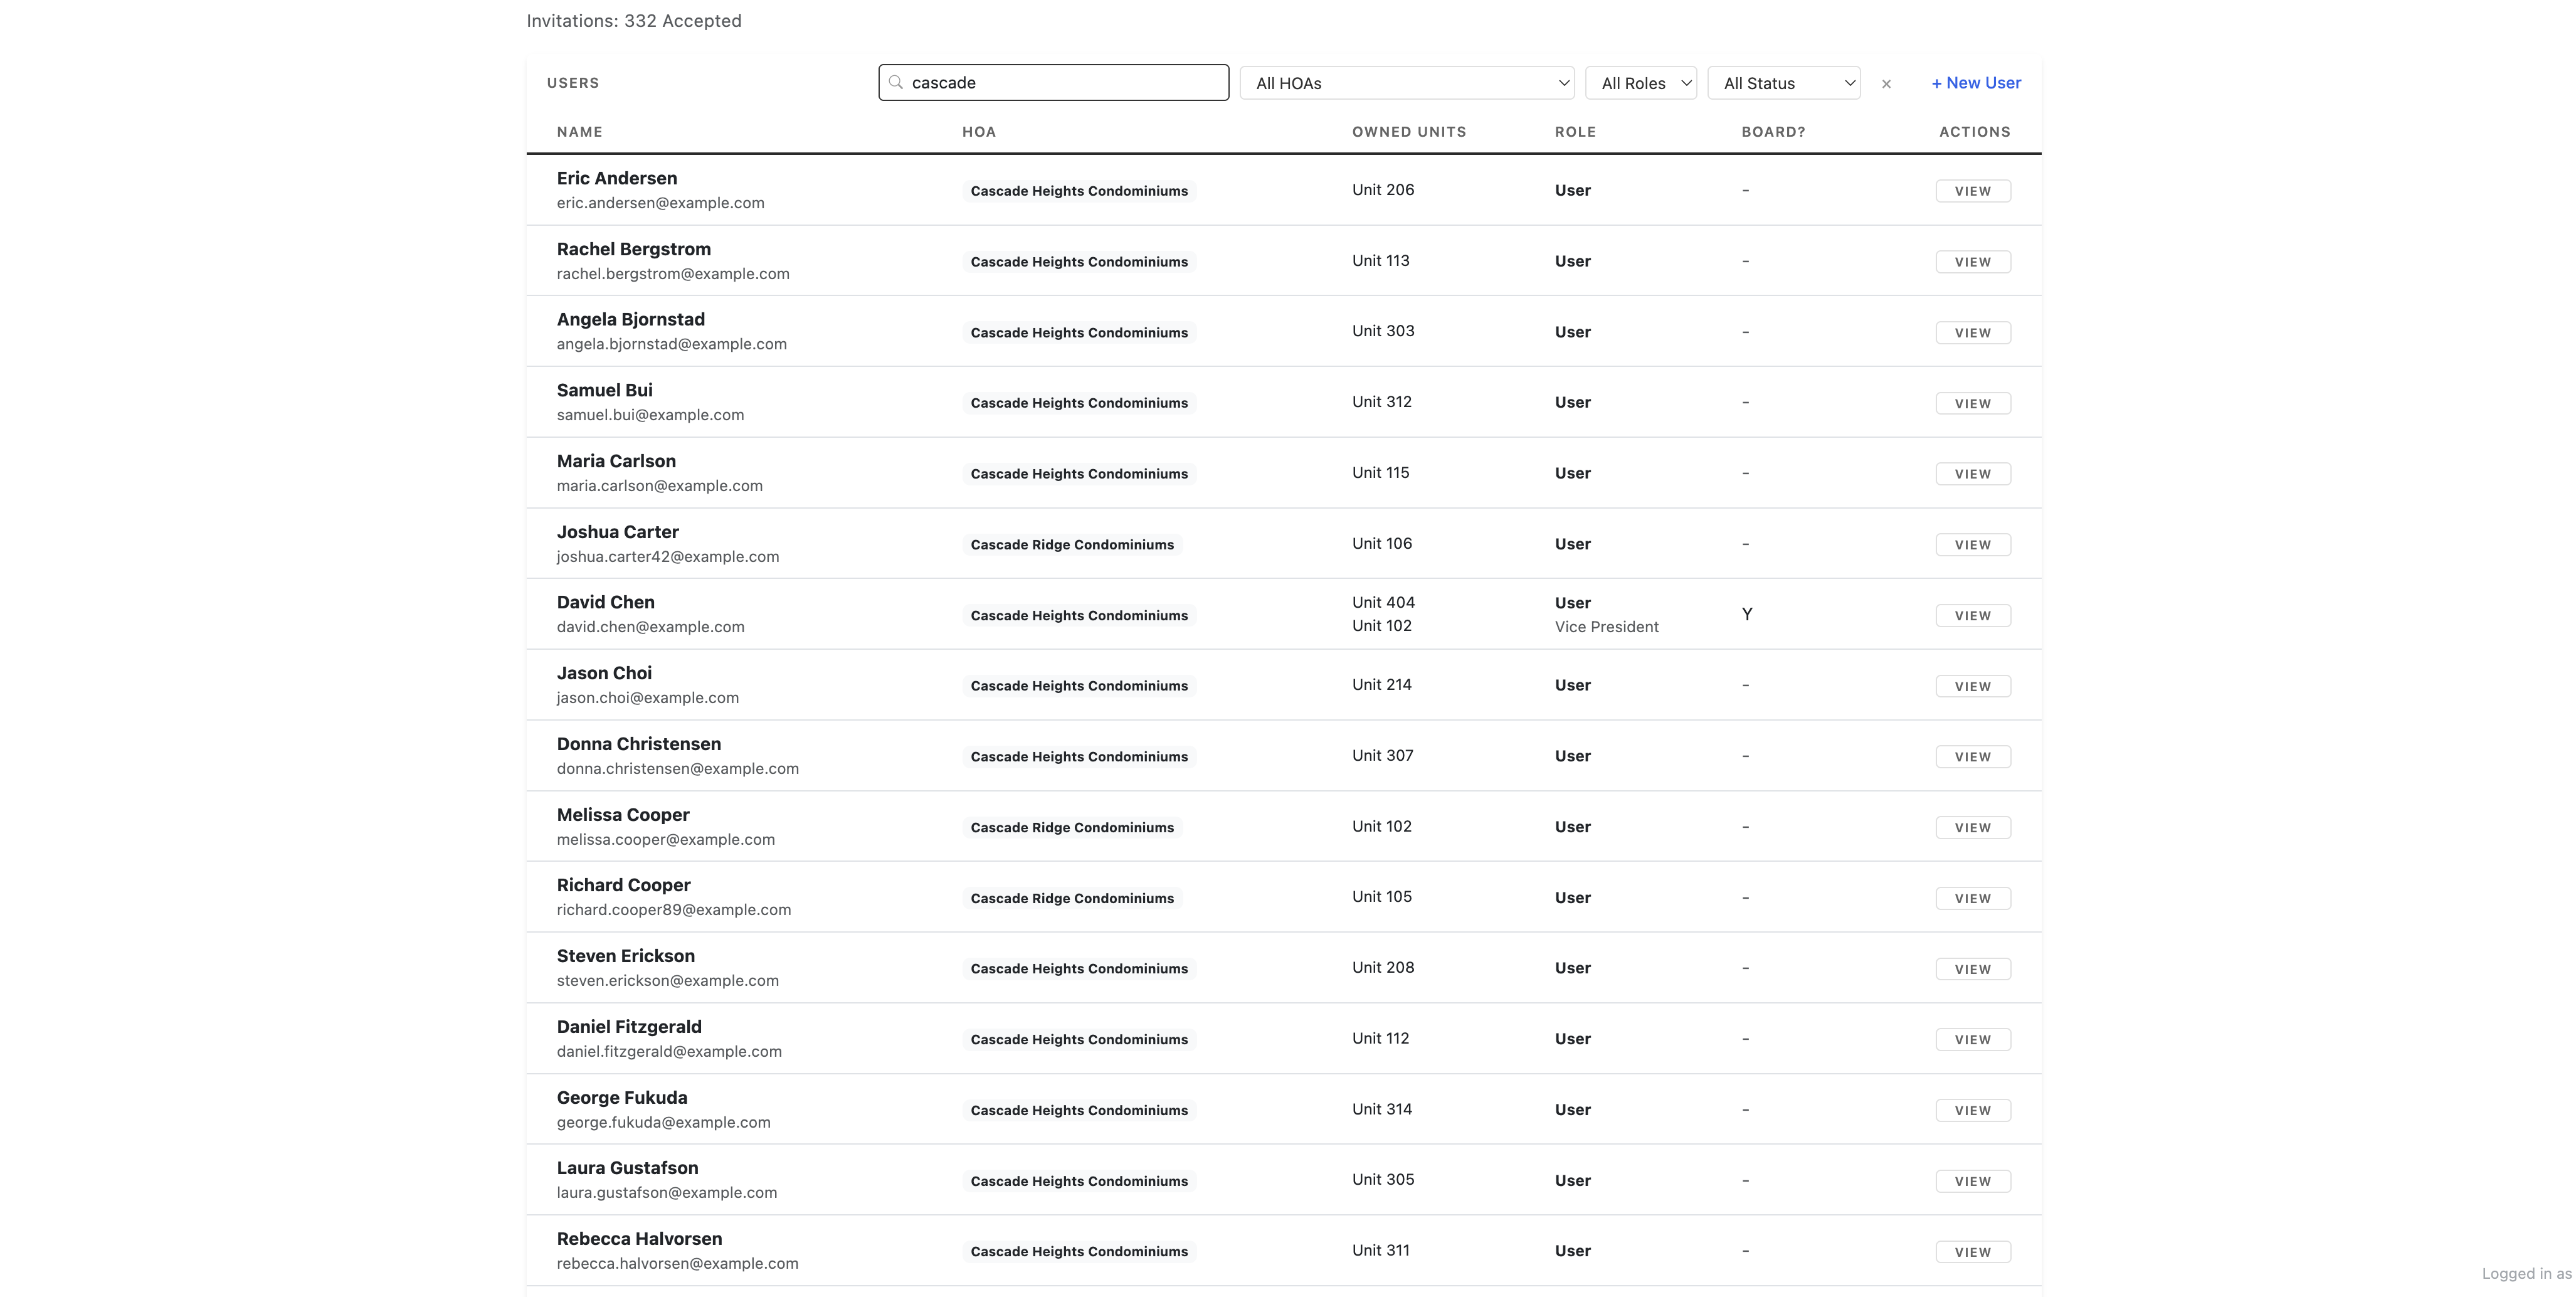Viewport: 2576px width, 1297px height.
Task: Click email laura.gustafson@example.com
Action: click(667, 1193)
